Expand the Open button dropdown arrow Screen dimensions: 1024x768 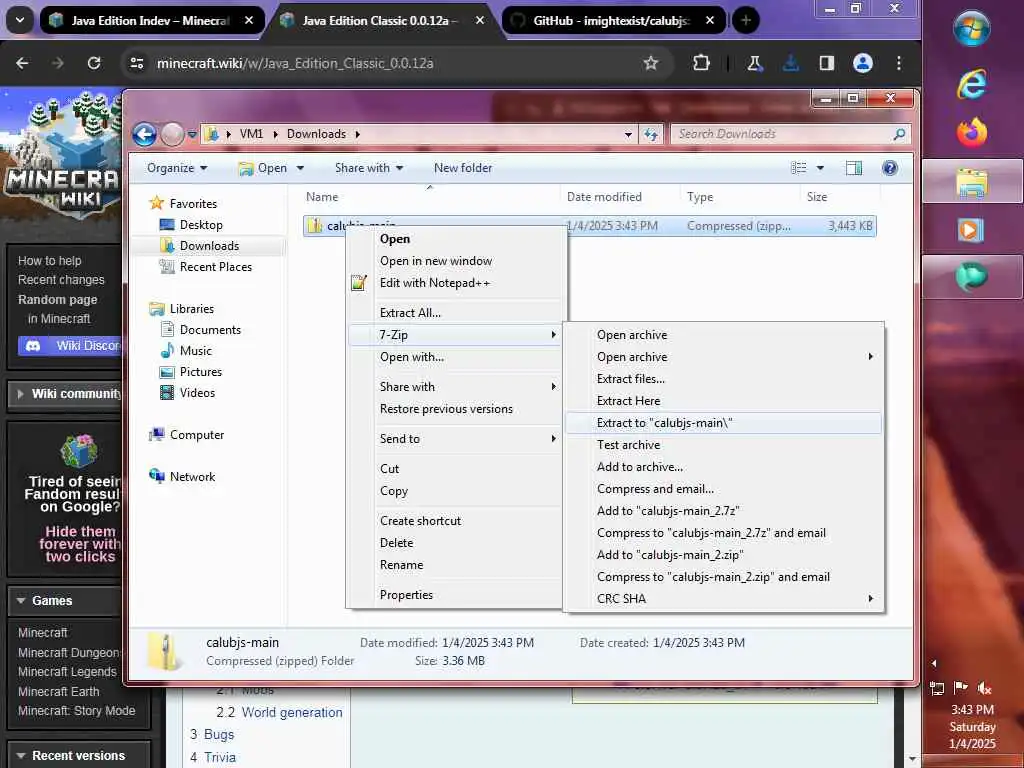[300, 168]
